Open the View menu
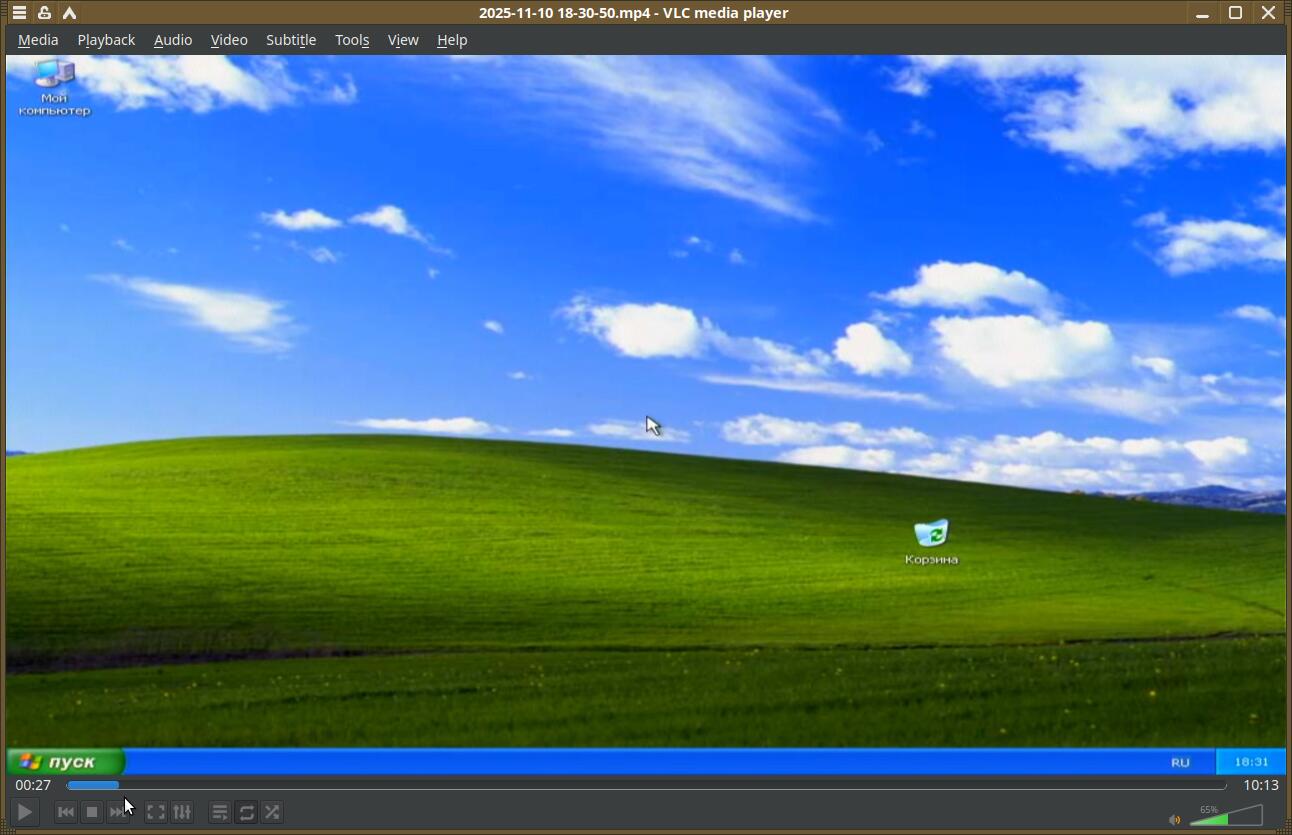The width and height of the screenshot is (1292, 835). click(403, 40)
